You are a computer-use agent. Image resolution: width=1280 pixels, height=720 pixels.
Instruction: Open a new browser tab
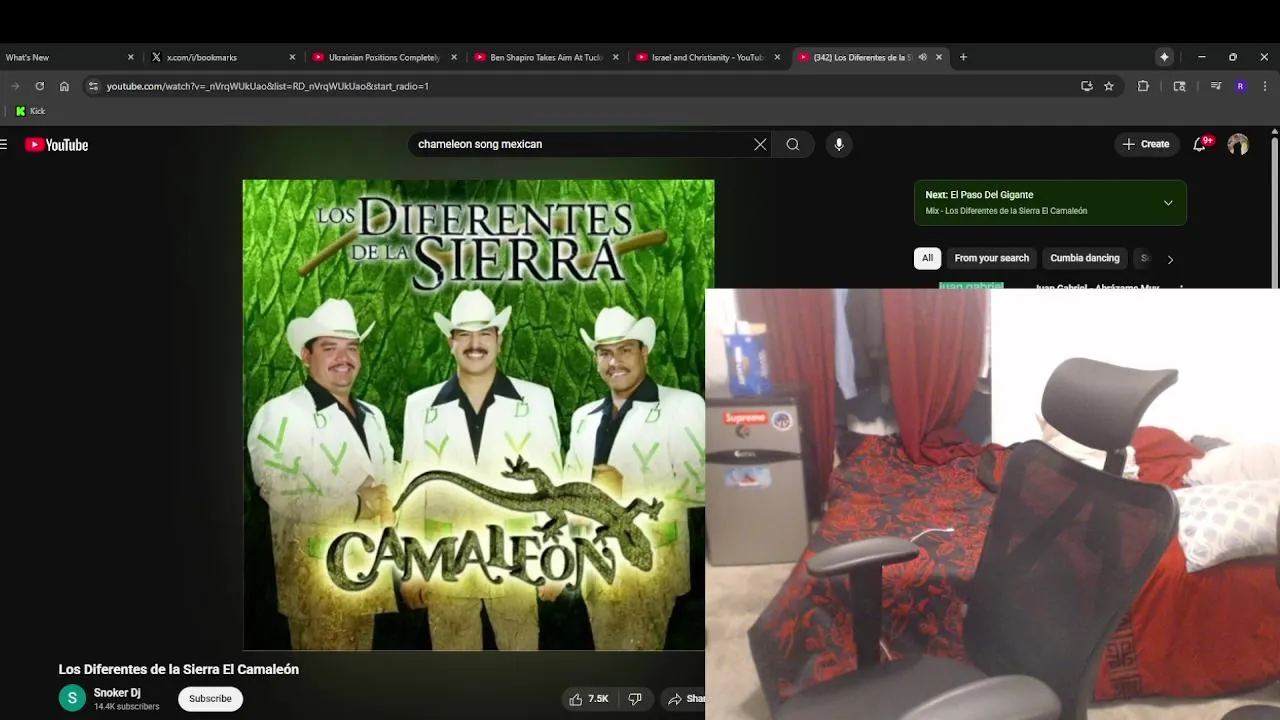[963, 57]
